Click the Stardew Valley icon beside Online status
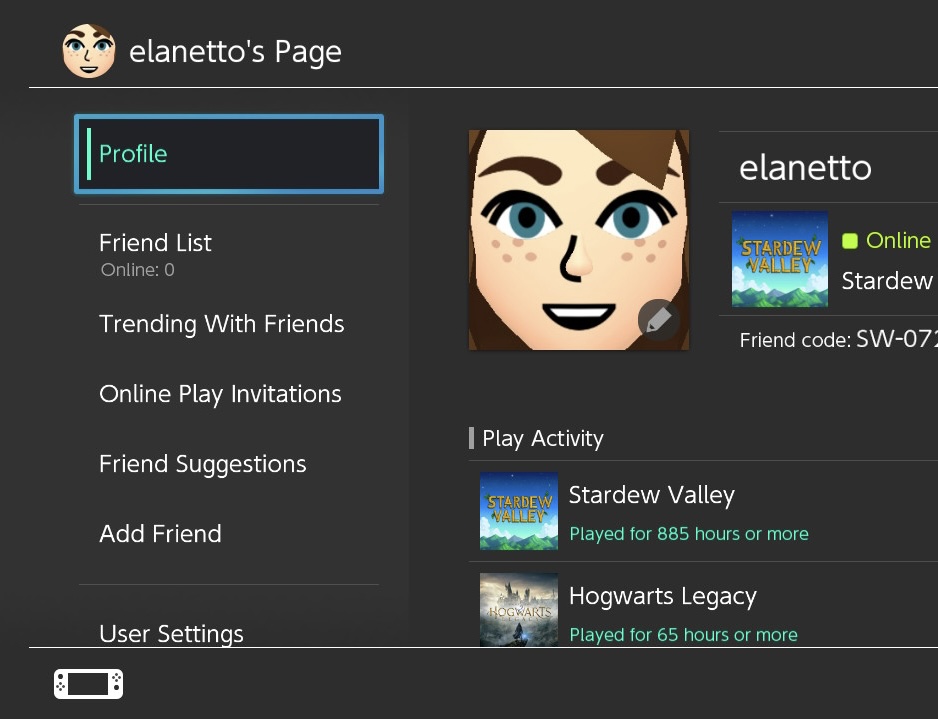938x719 pixels. tap(780, 259)
